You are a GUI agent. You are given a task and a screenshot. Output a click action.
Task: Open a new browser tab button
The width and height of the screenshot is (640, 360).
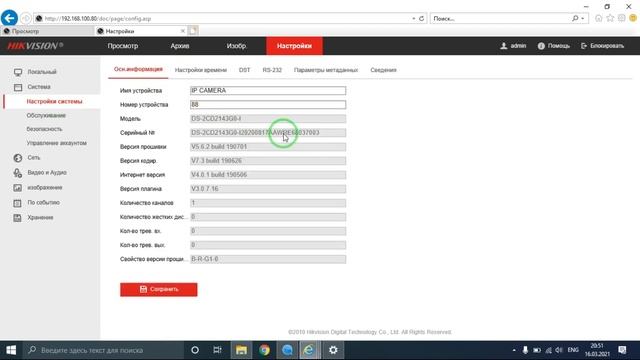[193, 31]
